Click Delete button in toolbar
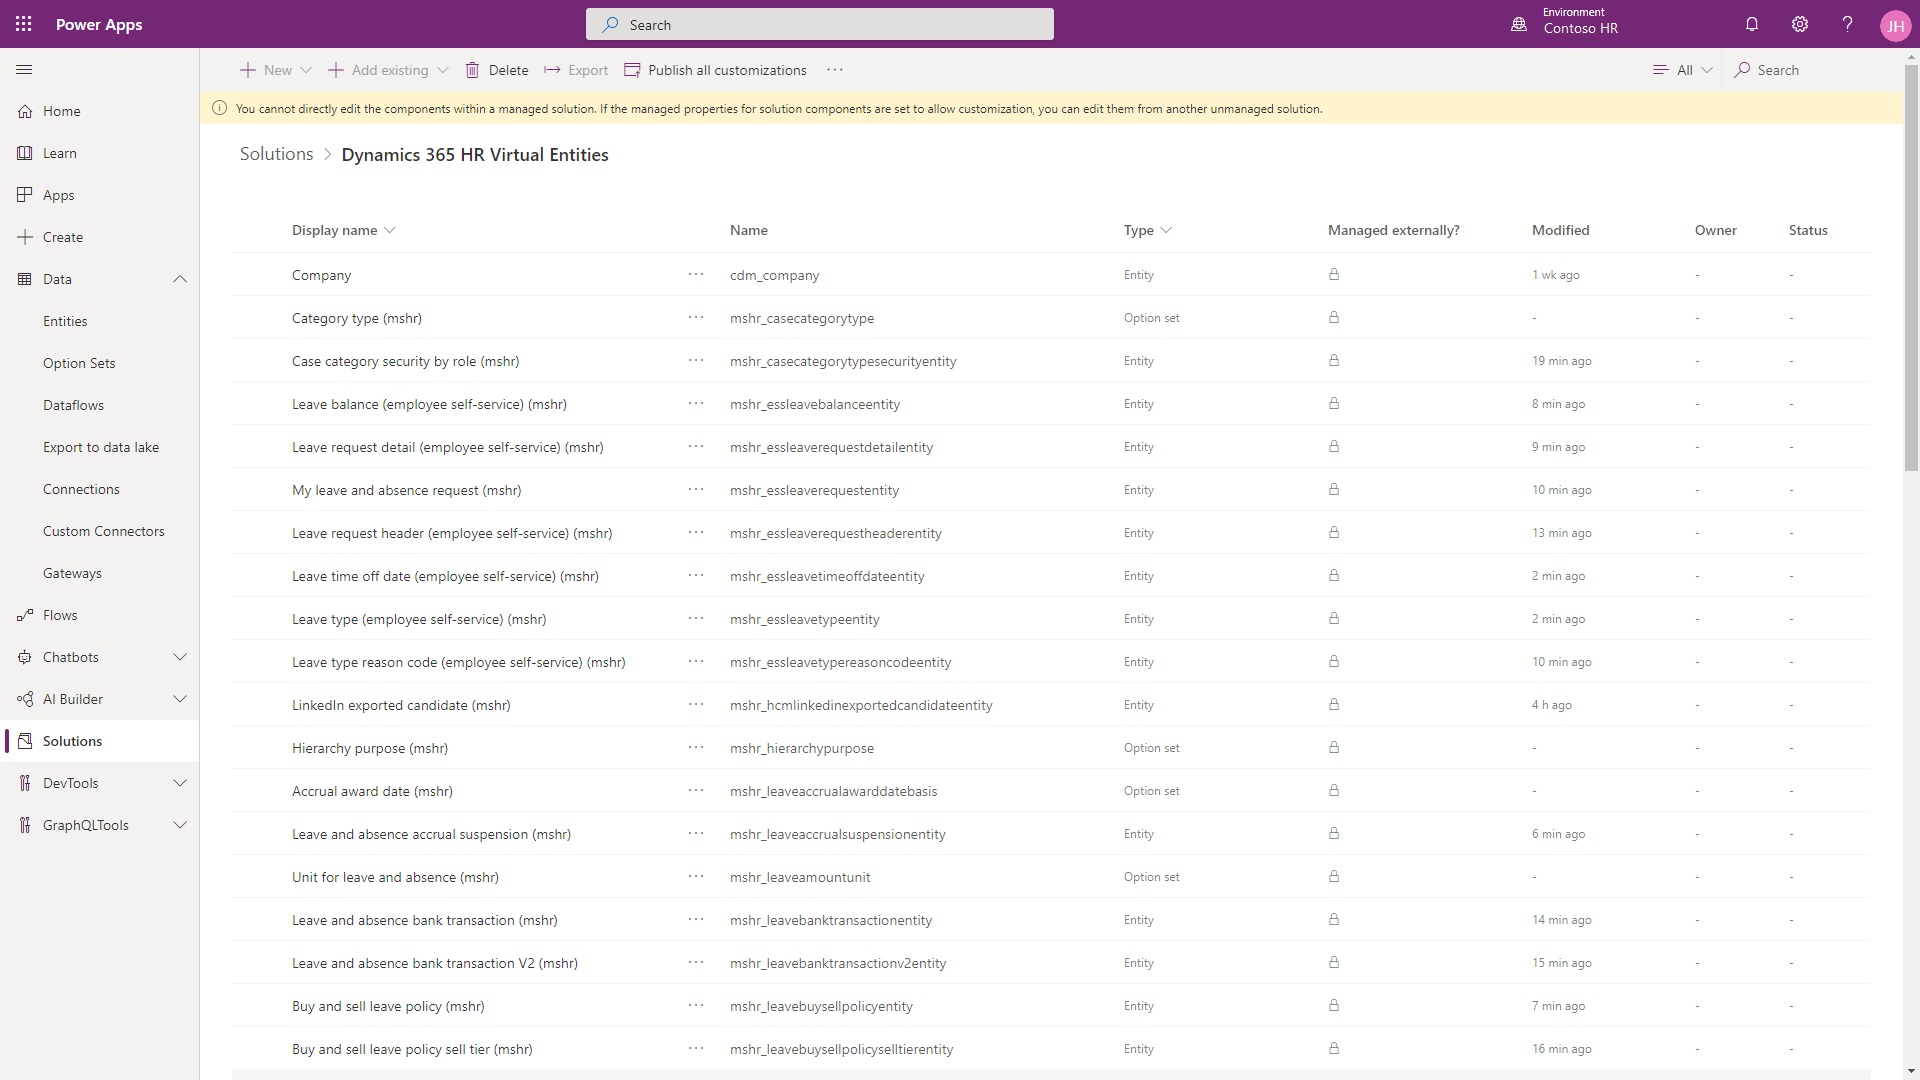Image resolution: width=1920 pixels, height=1080 pixels. pyautogui.click(x=496, y=70)
